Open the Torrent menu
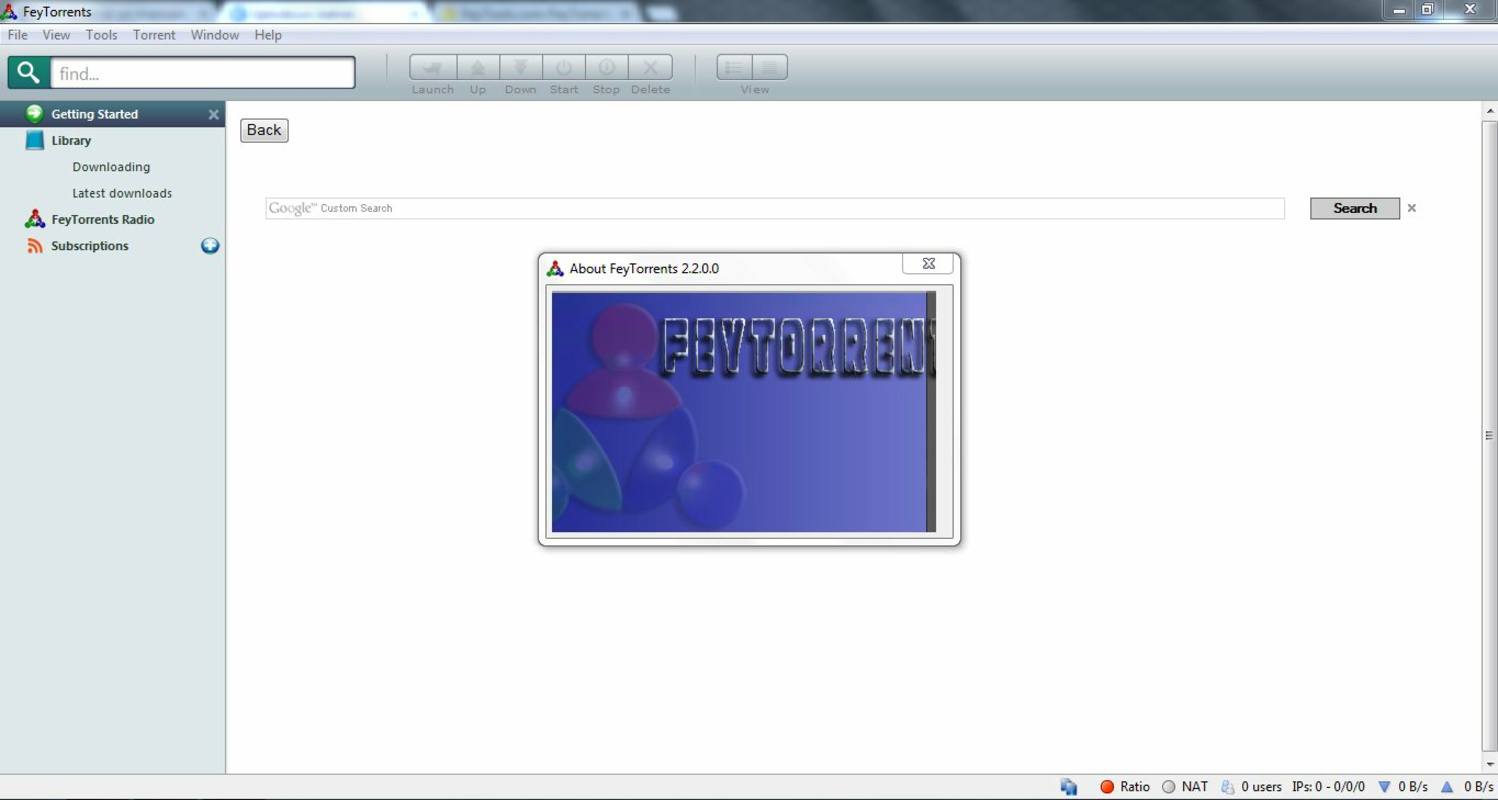 click(x=154, y=35)
